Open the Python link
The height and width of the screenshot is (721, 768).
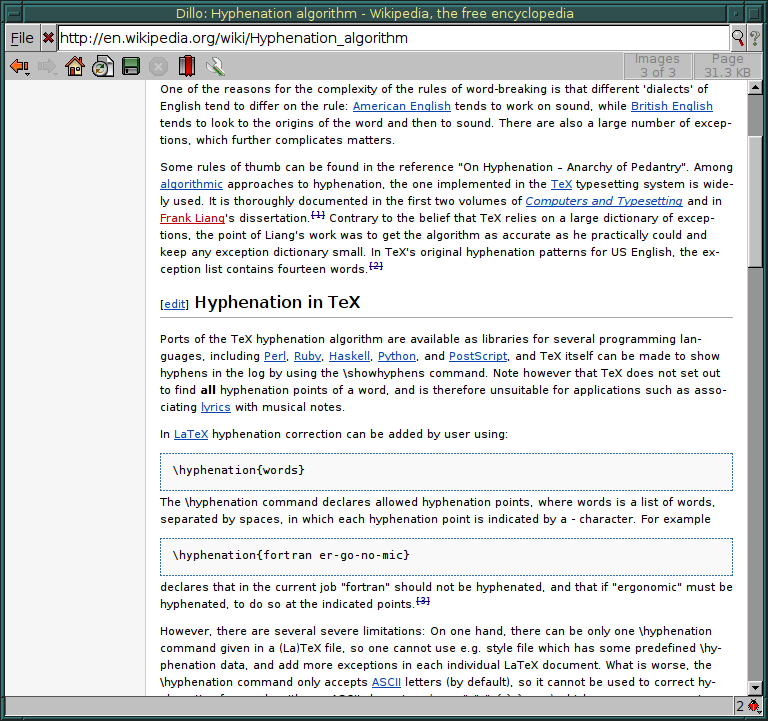click(397, 356)
